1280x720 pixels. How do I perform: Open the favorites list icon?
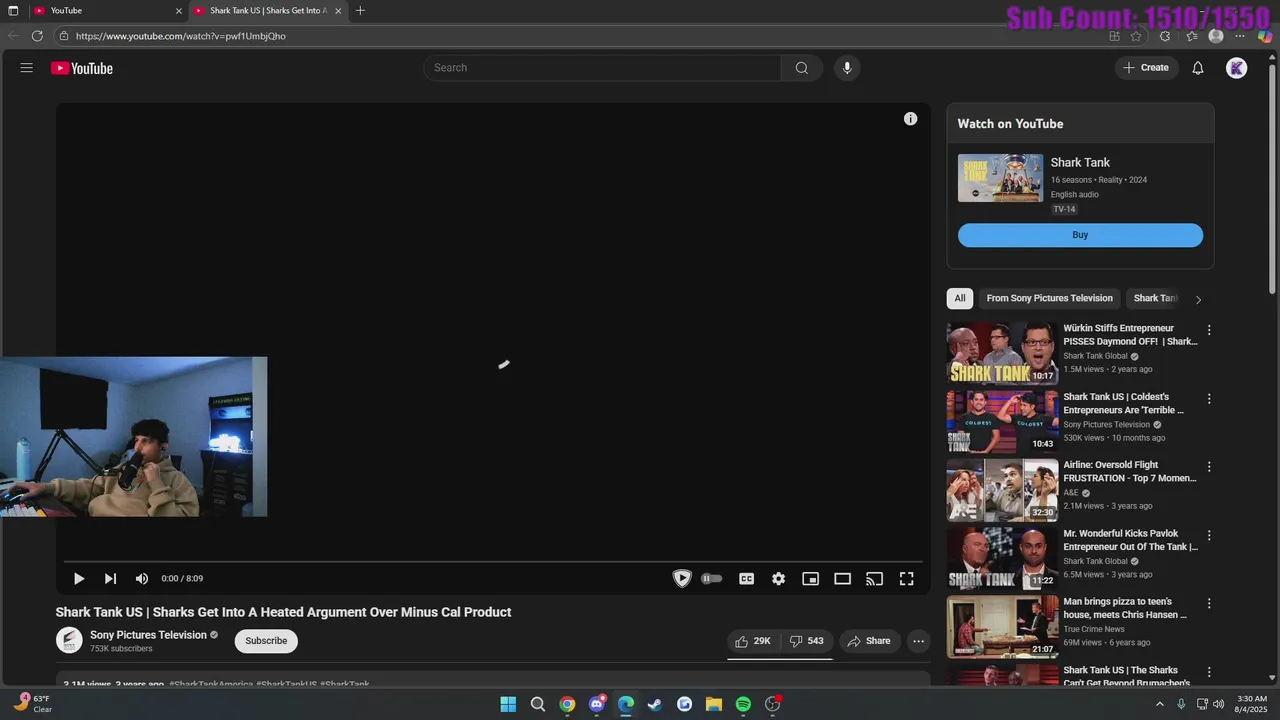tap(1191, 36)
